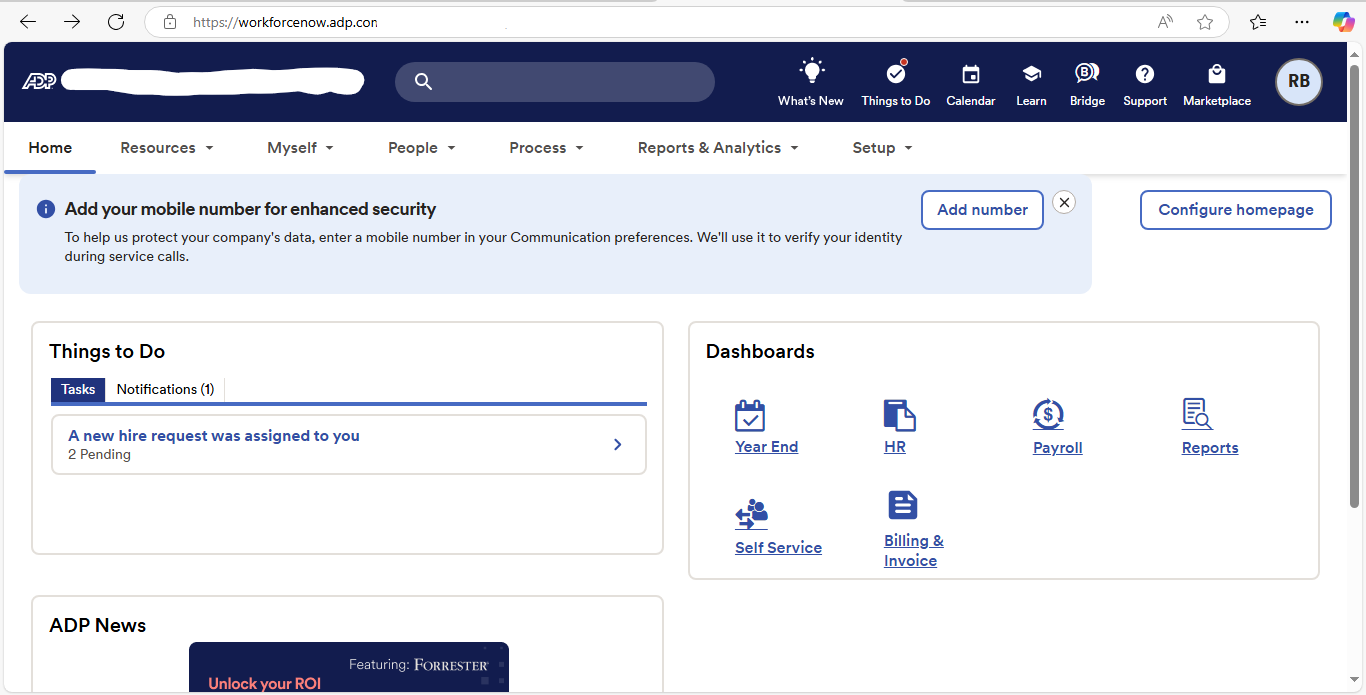Image resolution: width=1366 pixels, height=695 pixels.
Task: Click the Read aloud icon in address bar
Action: 1165,22
